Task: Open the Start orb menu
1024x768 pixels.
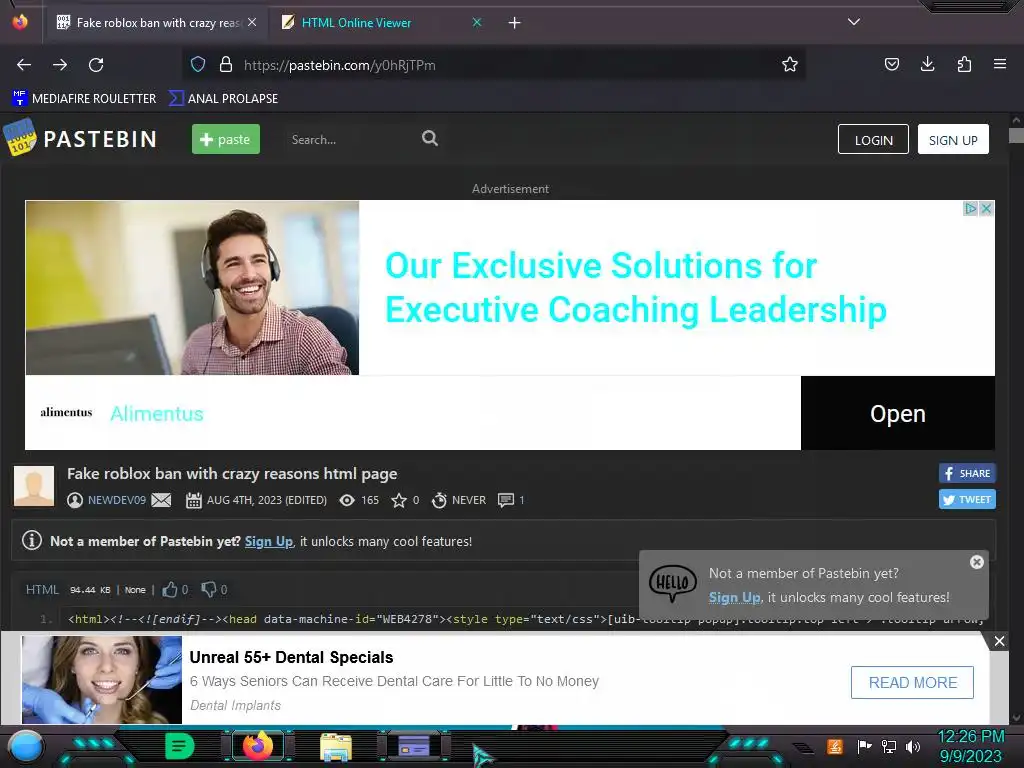Action: click(x=26, y=746)
